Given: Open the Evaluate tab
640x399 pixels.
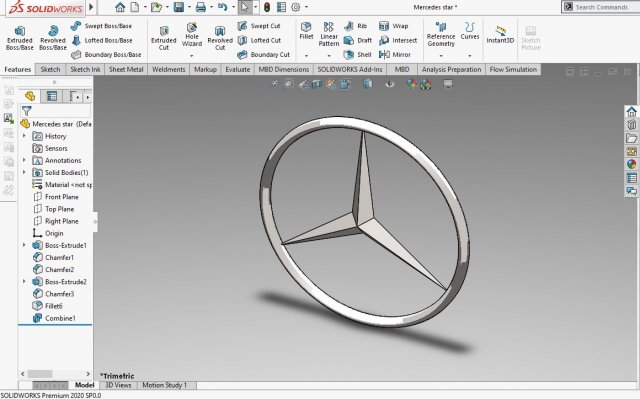Looking at the screenshot, I should coord(238,69).
